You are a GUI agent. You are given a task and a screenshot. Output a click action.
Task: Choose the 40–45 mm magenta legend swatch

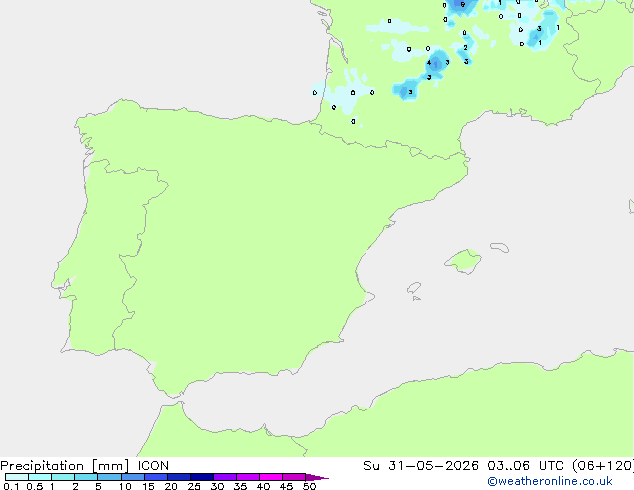[x=271, y=477]
